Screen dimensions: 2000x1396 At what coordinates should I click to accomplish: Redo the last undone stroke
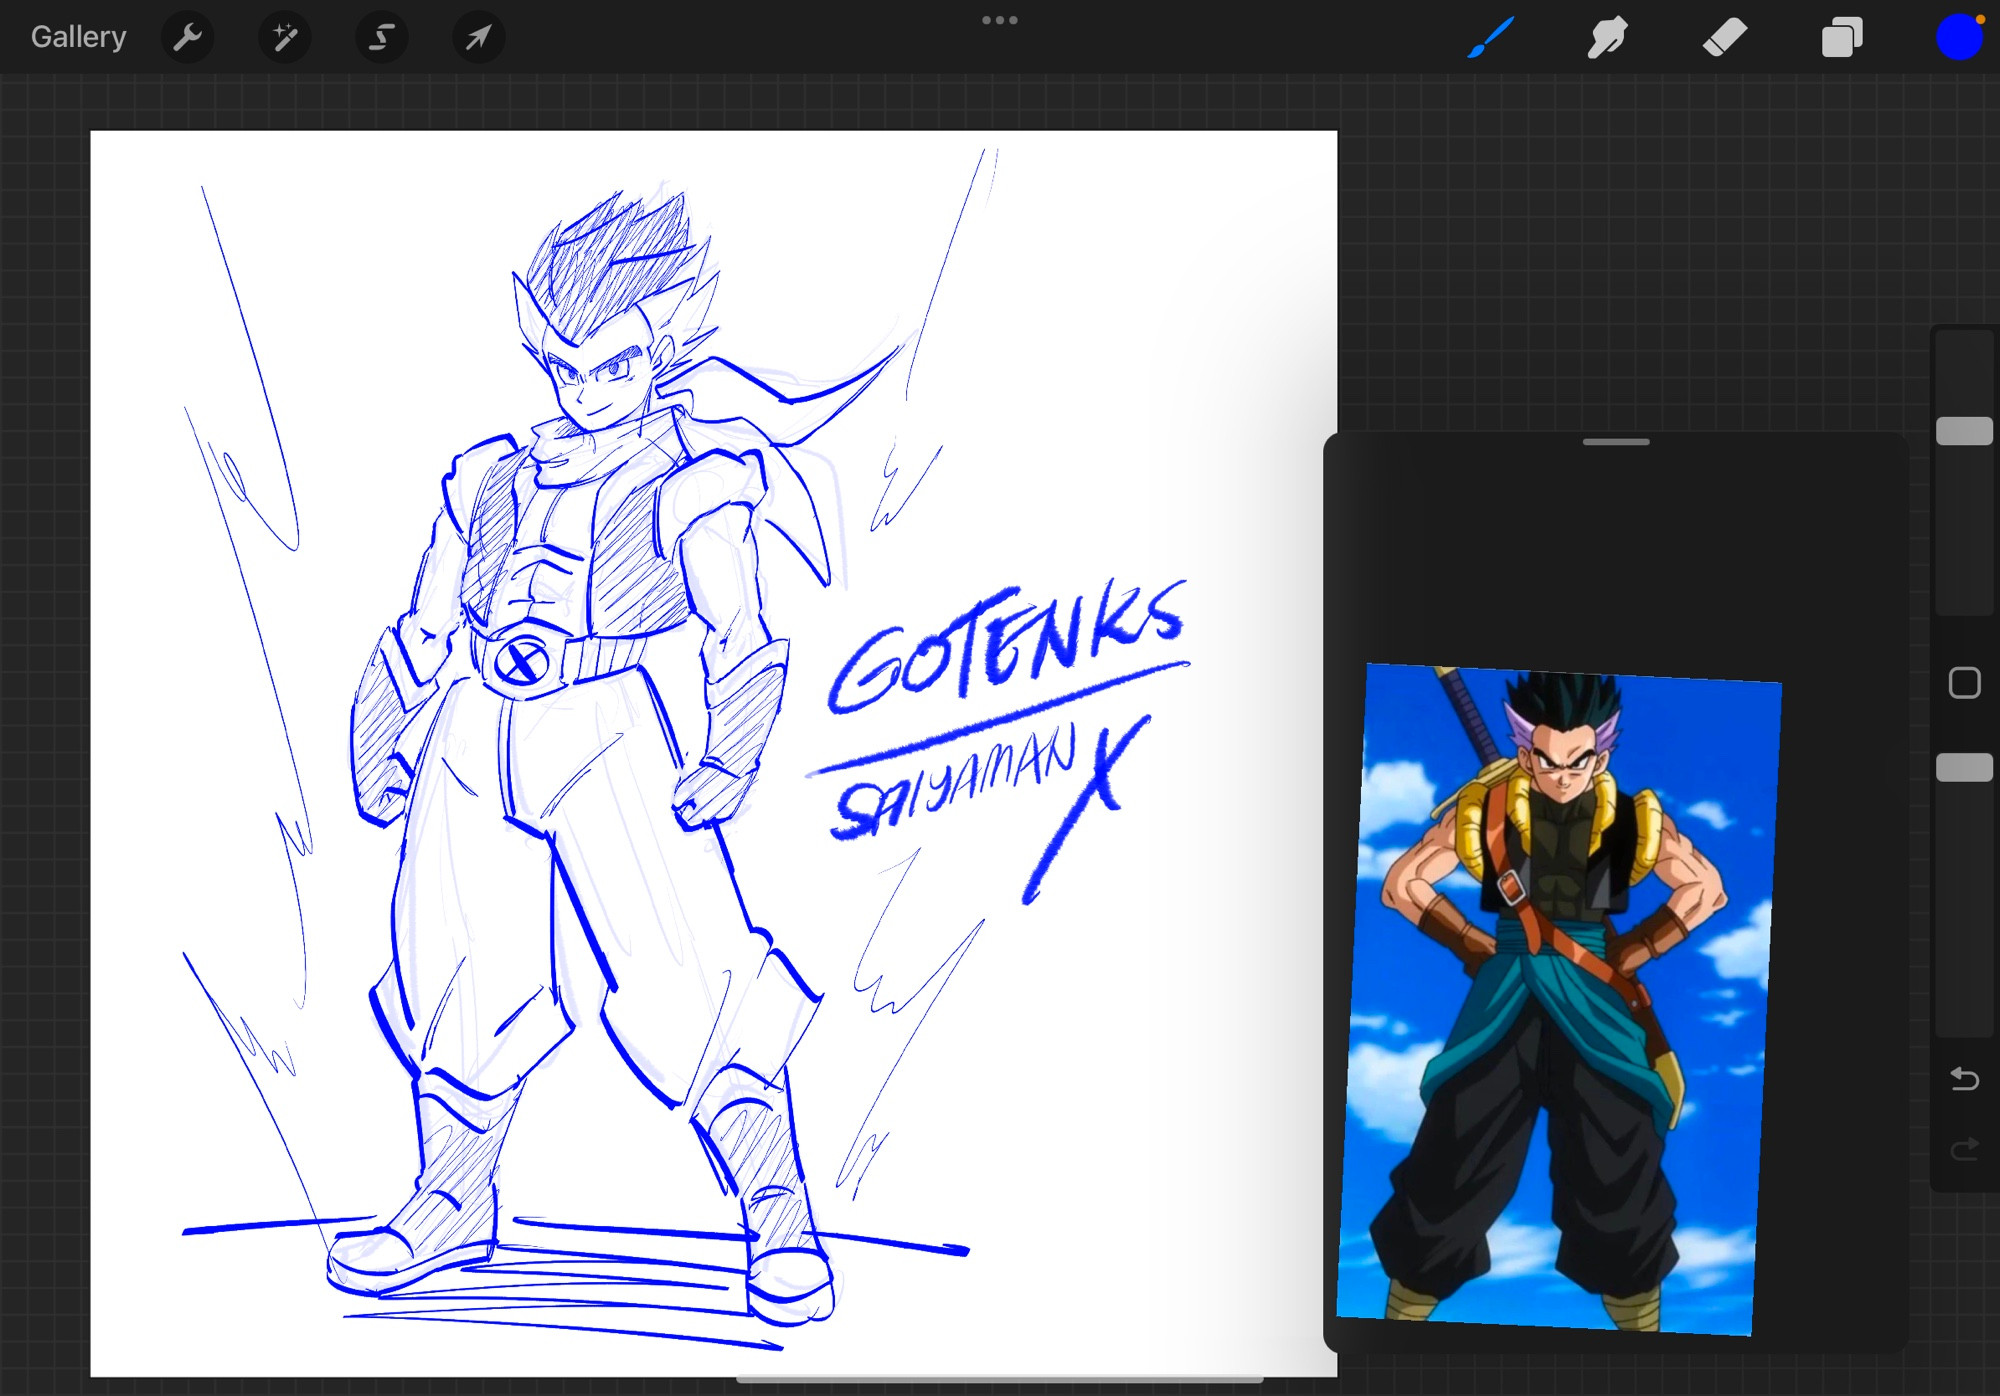point(1965,1149)
